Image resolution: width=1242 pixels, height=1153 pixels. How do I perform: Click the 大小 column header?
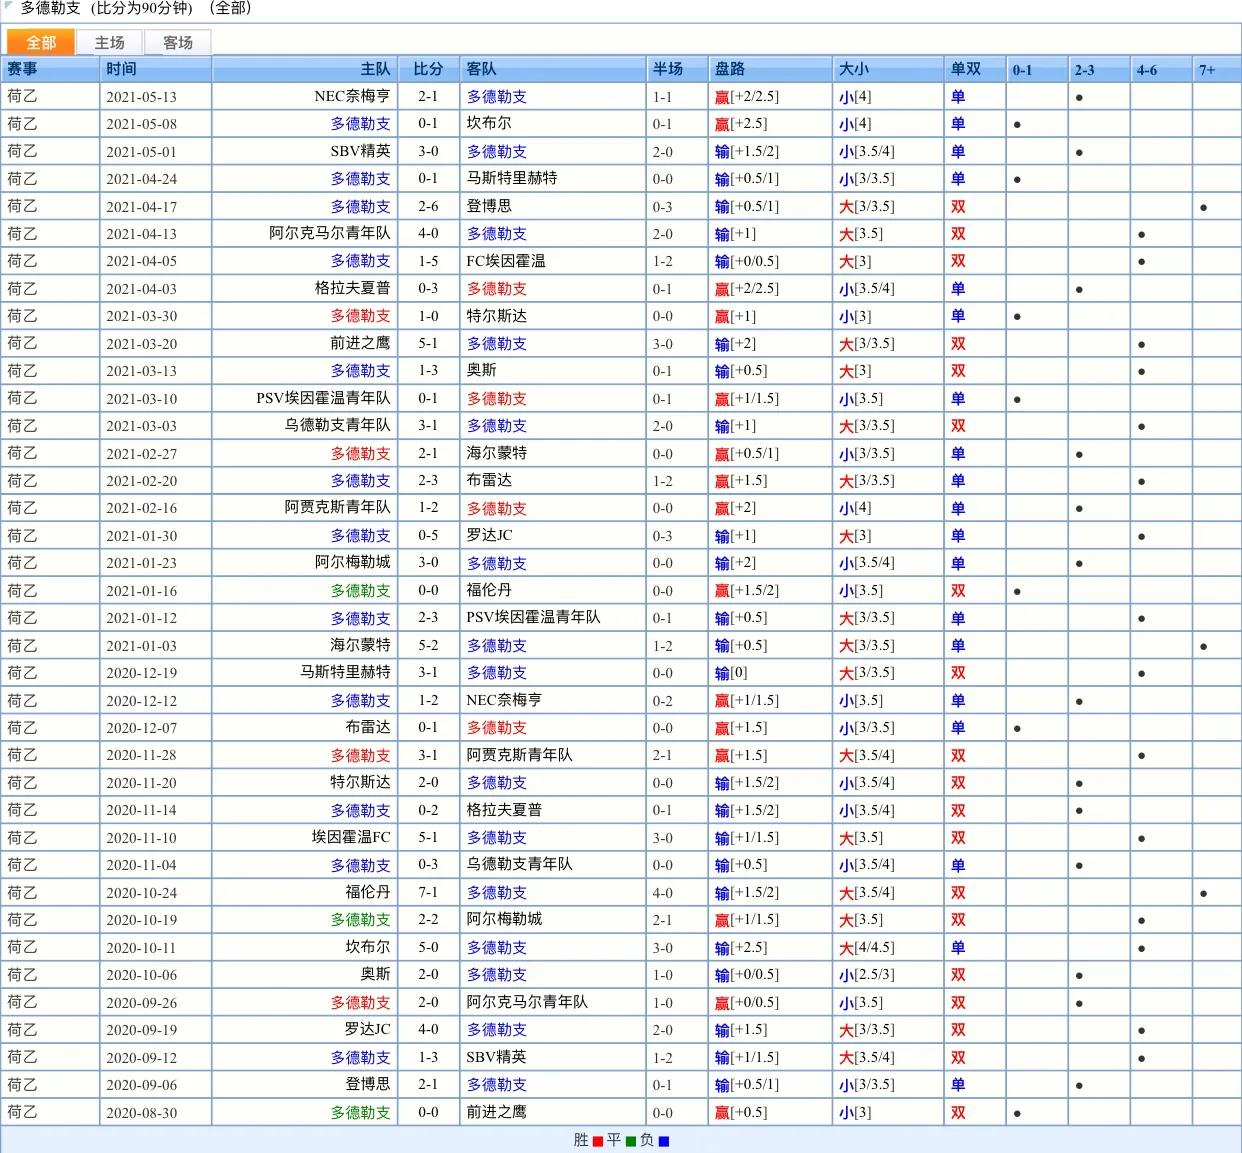854,69
